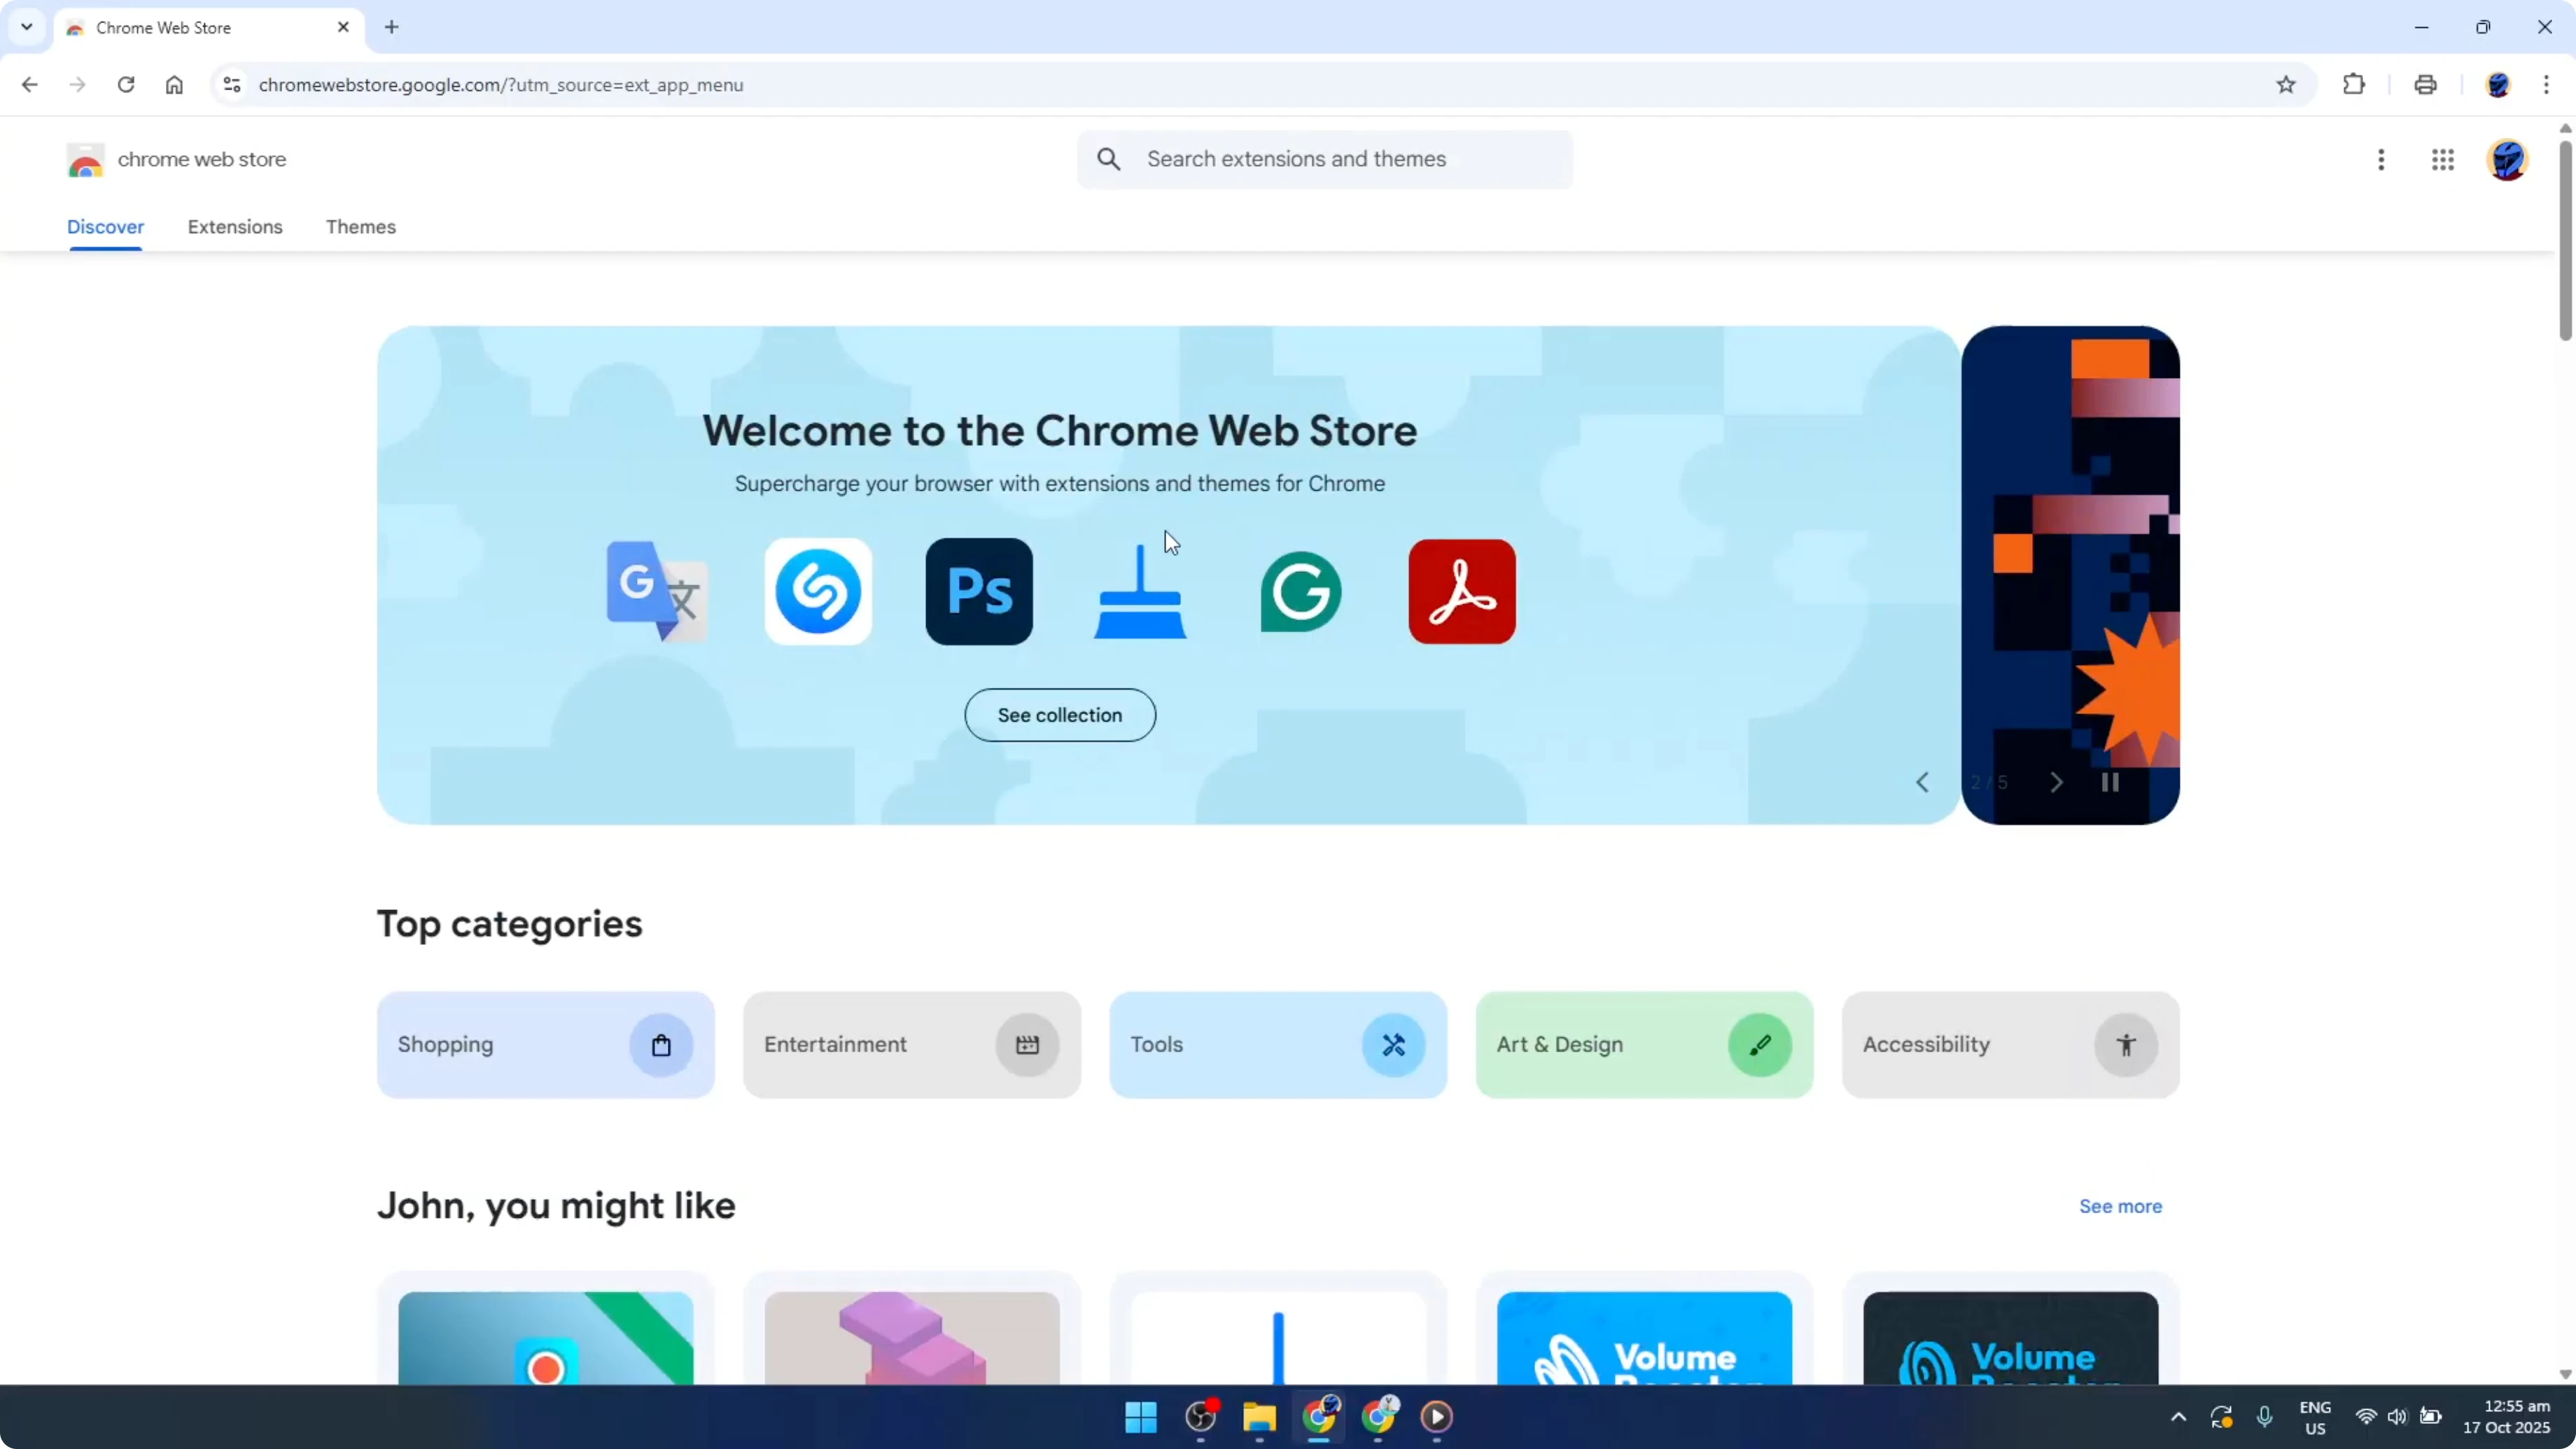Open See more recommendations link
Viewport: 2576px width, 1449px height.
tap(2120, 1206)
